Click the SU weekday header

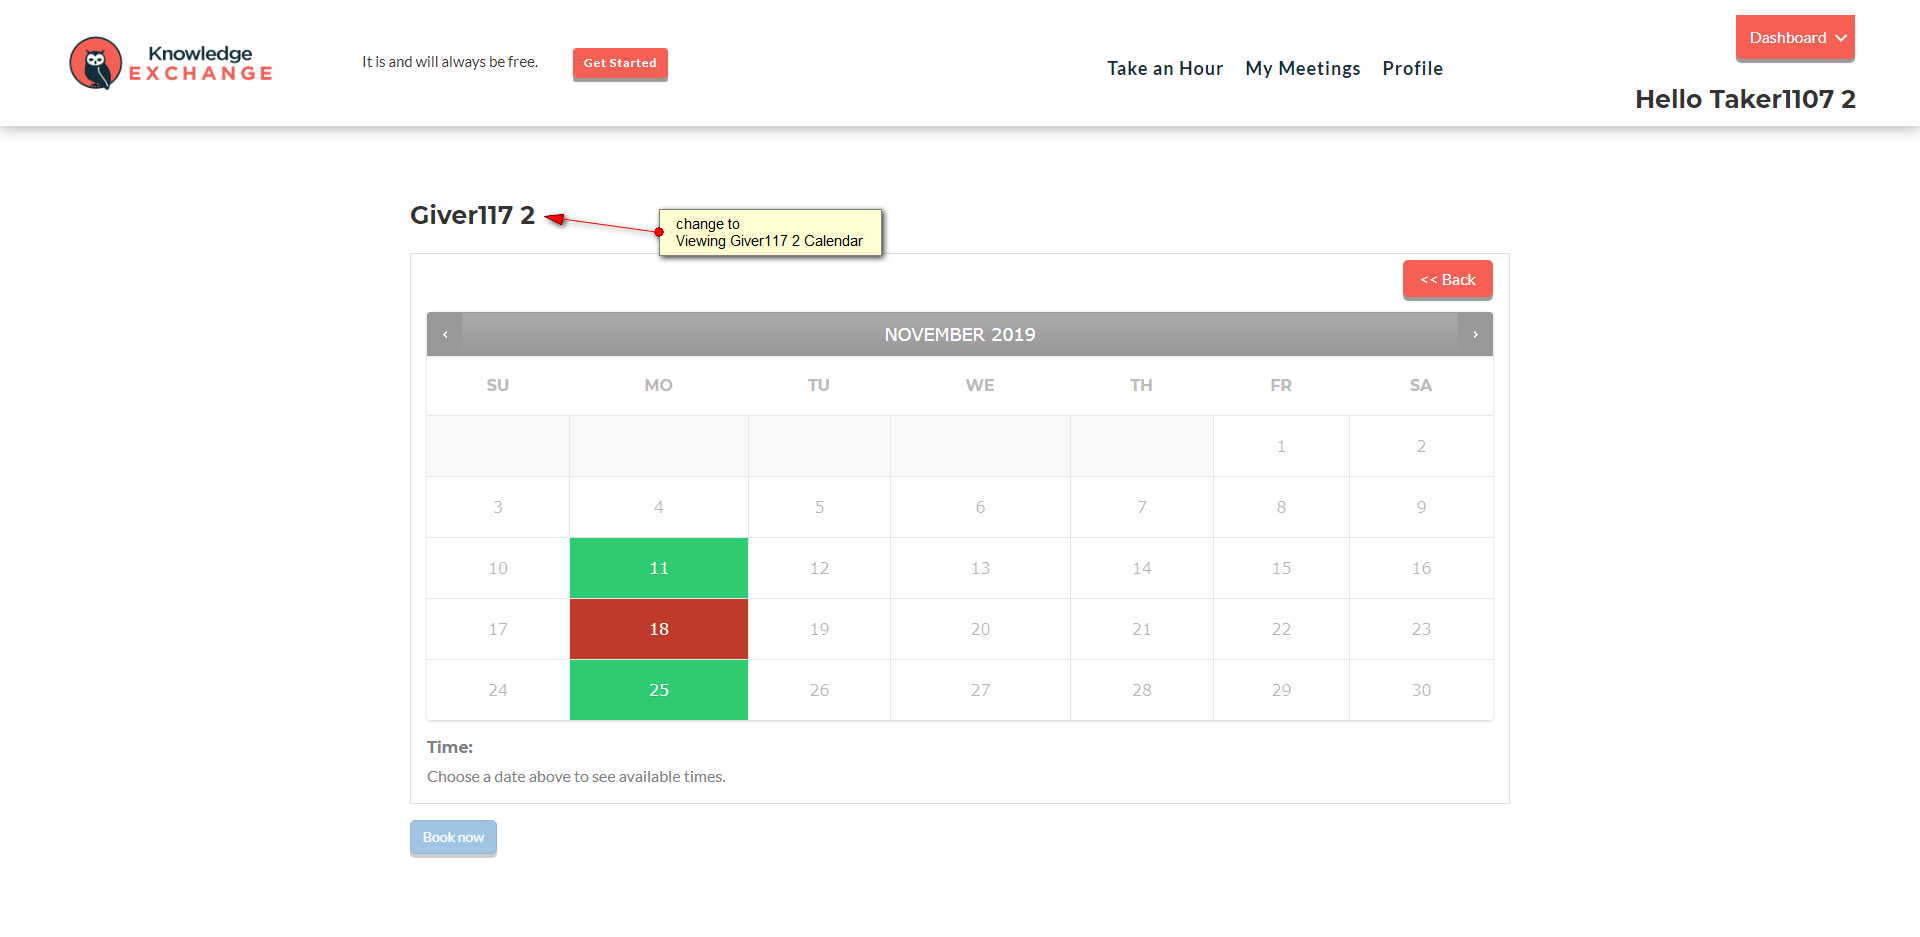pos(498,385)
